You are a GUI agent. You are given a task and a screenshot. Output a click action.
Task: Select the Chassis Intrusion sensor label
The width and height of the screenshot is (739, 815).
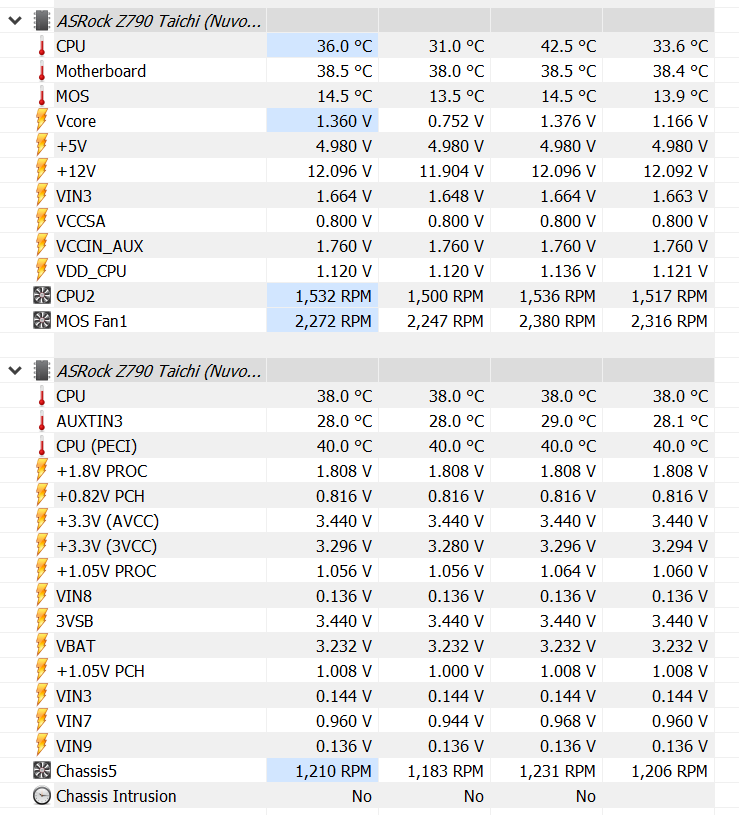[x=116, y=796]
